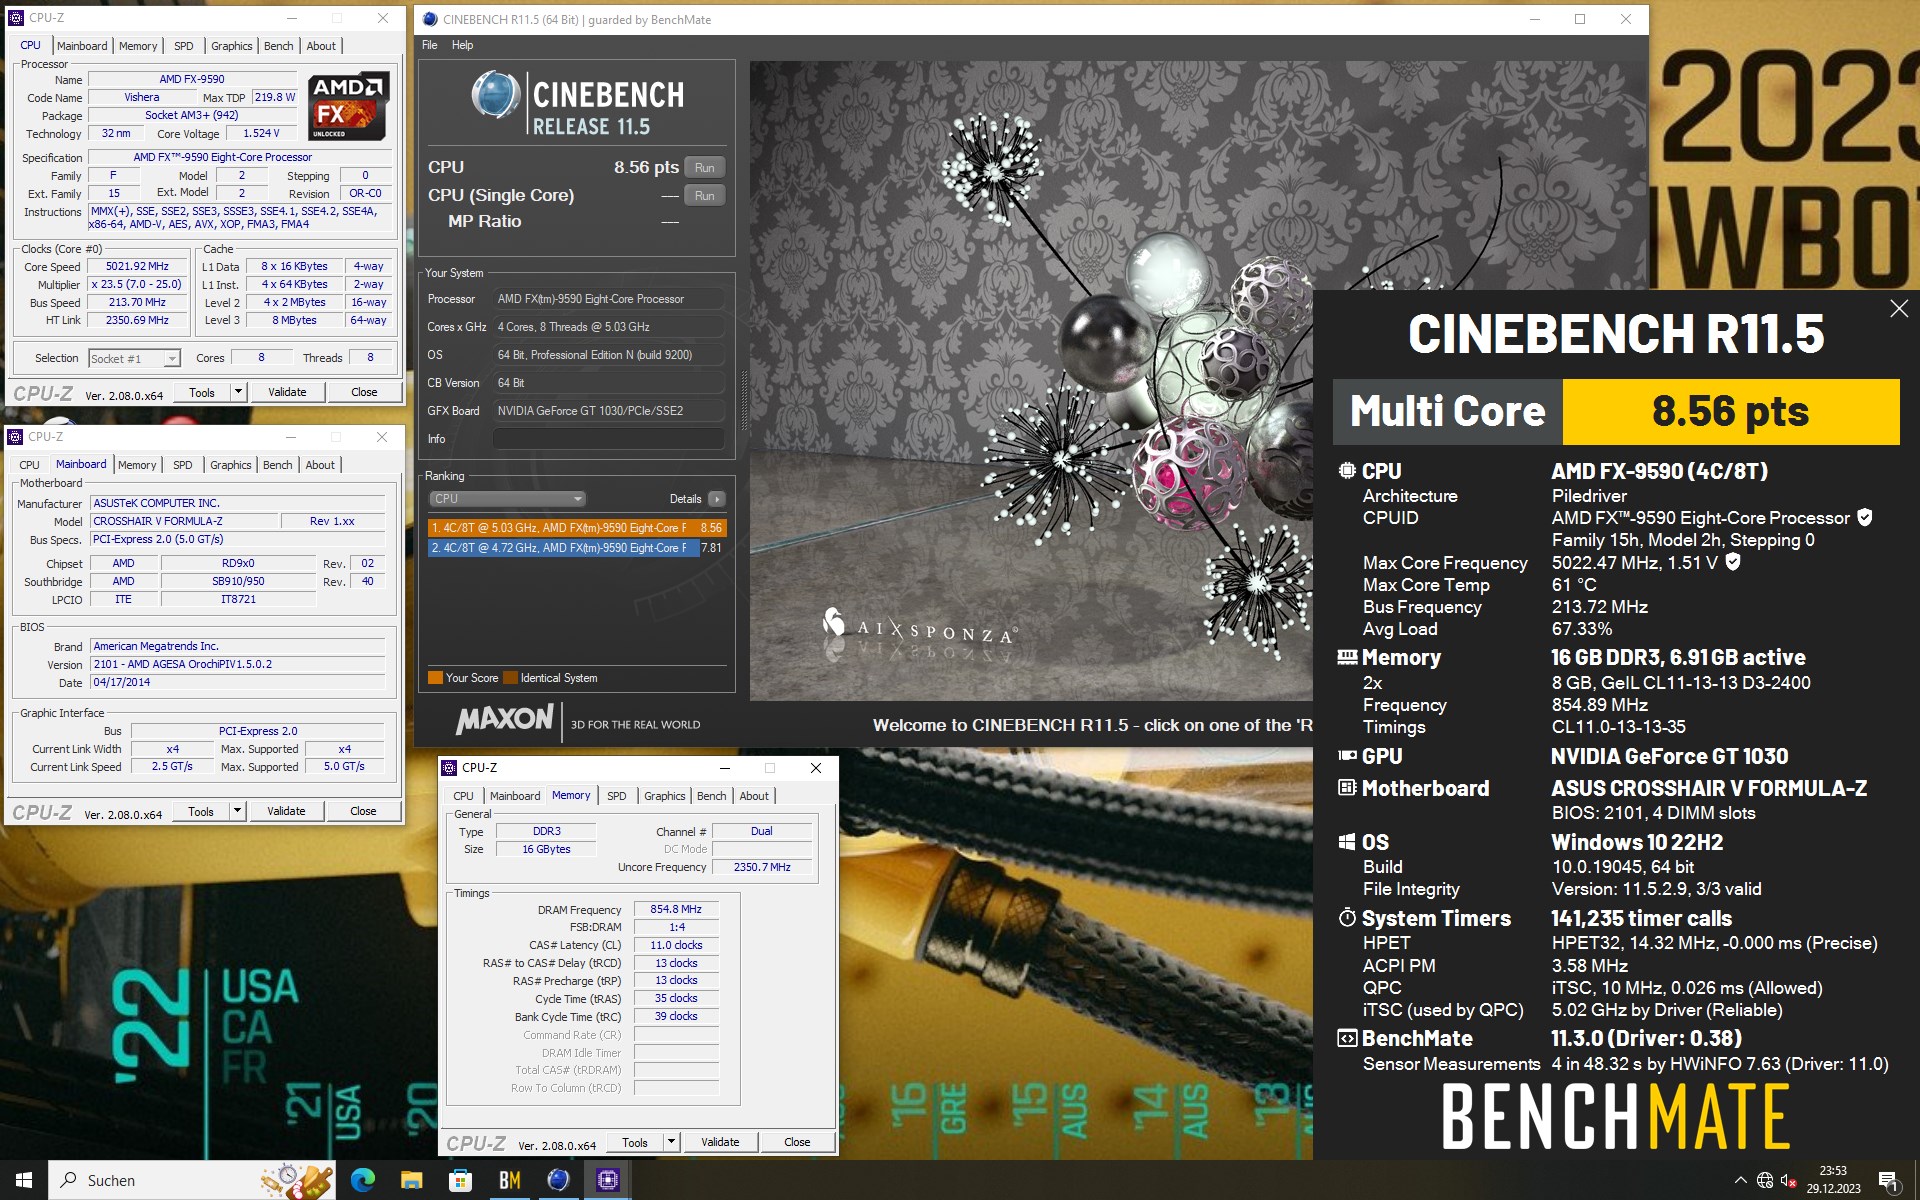
Task: Open the Help menu in Cinebench
Action: [462, 45]
